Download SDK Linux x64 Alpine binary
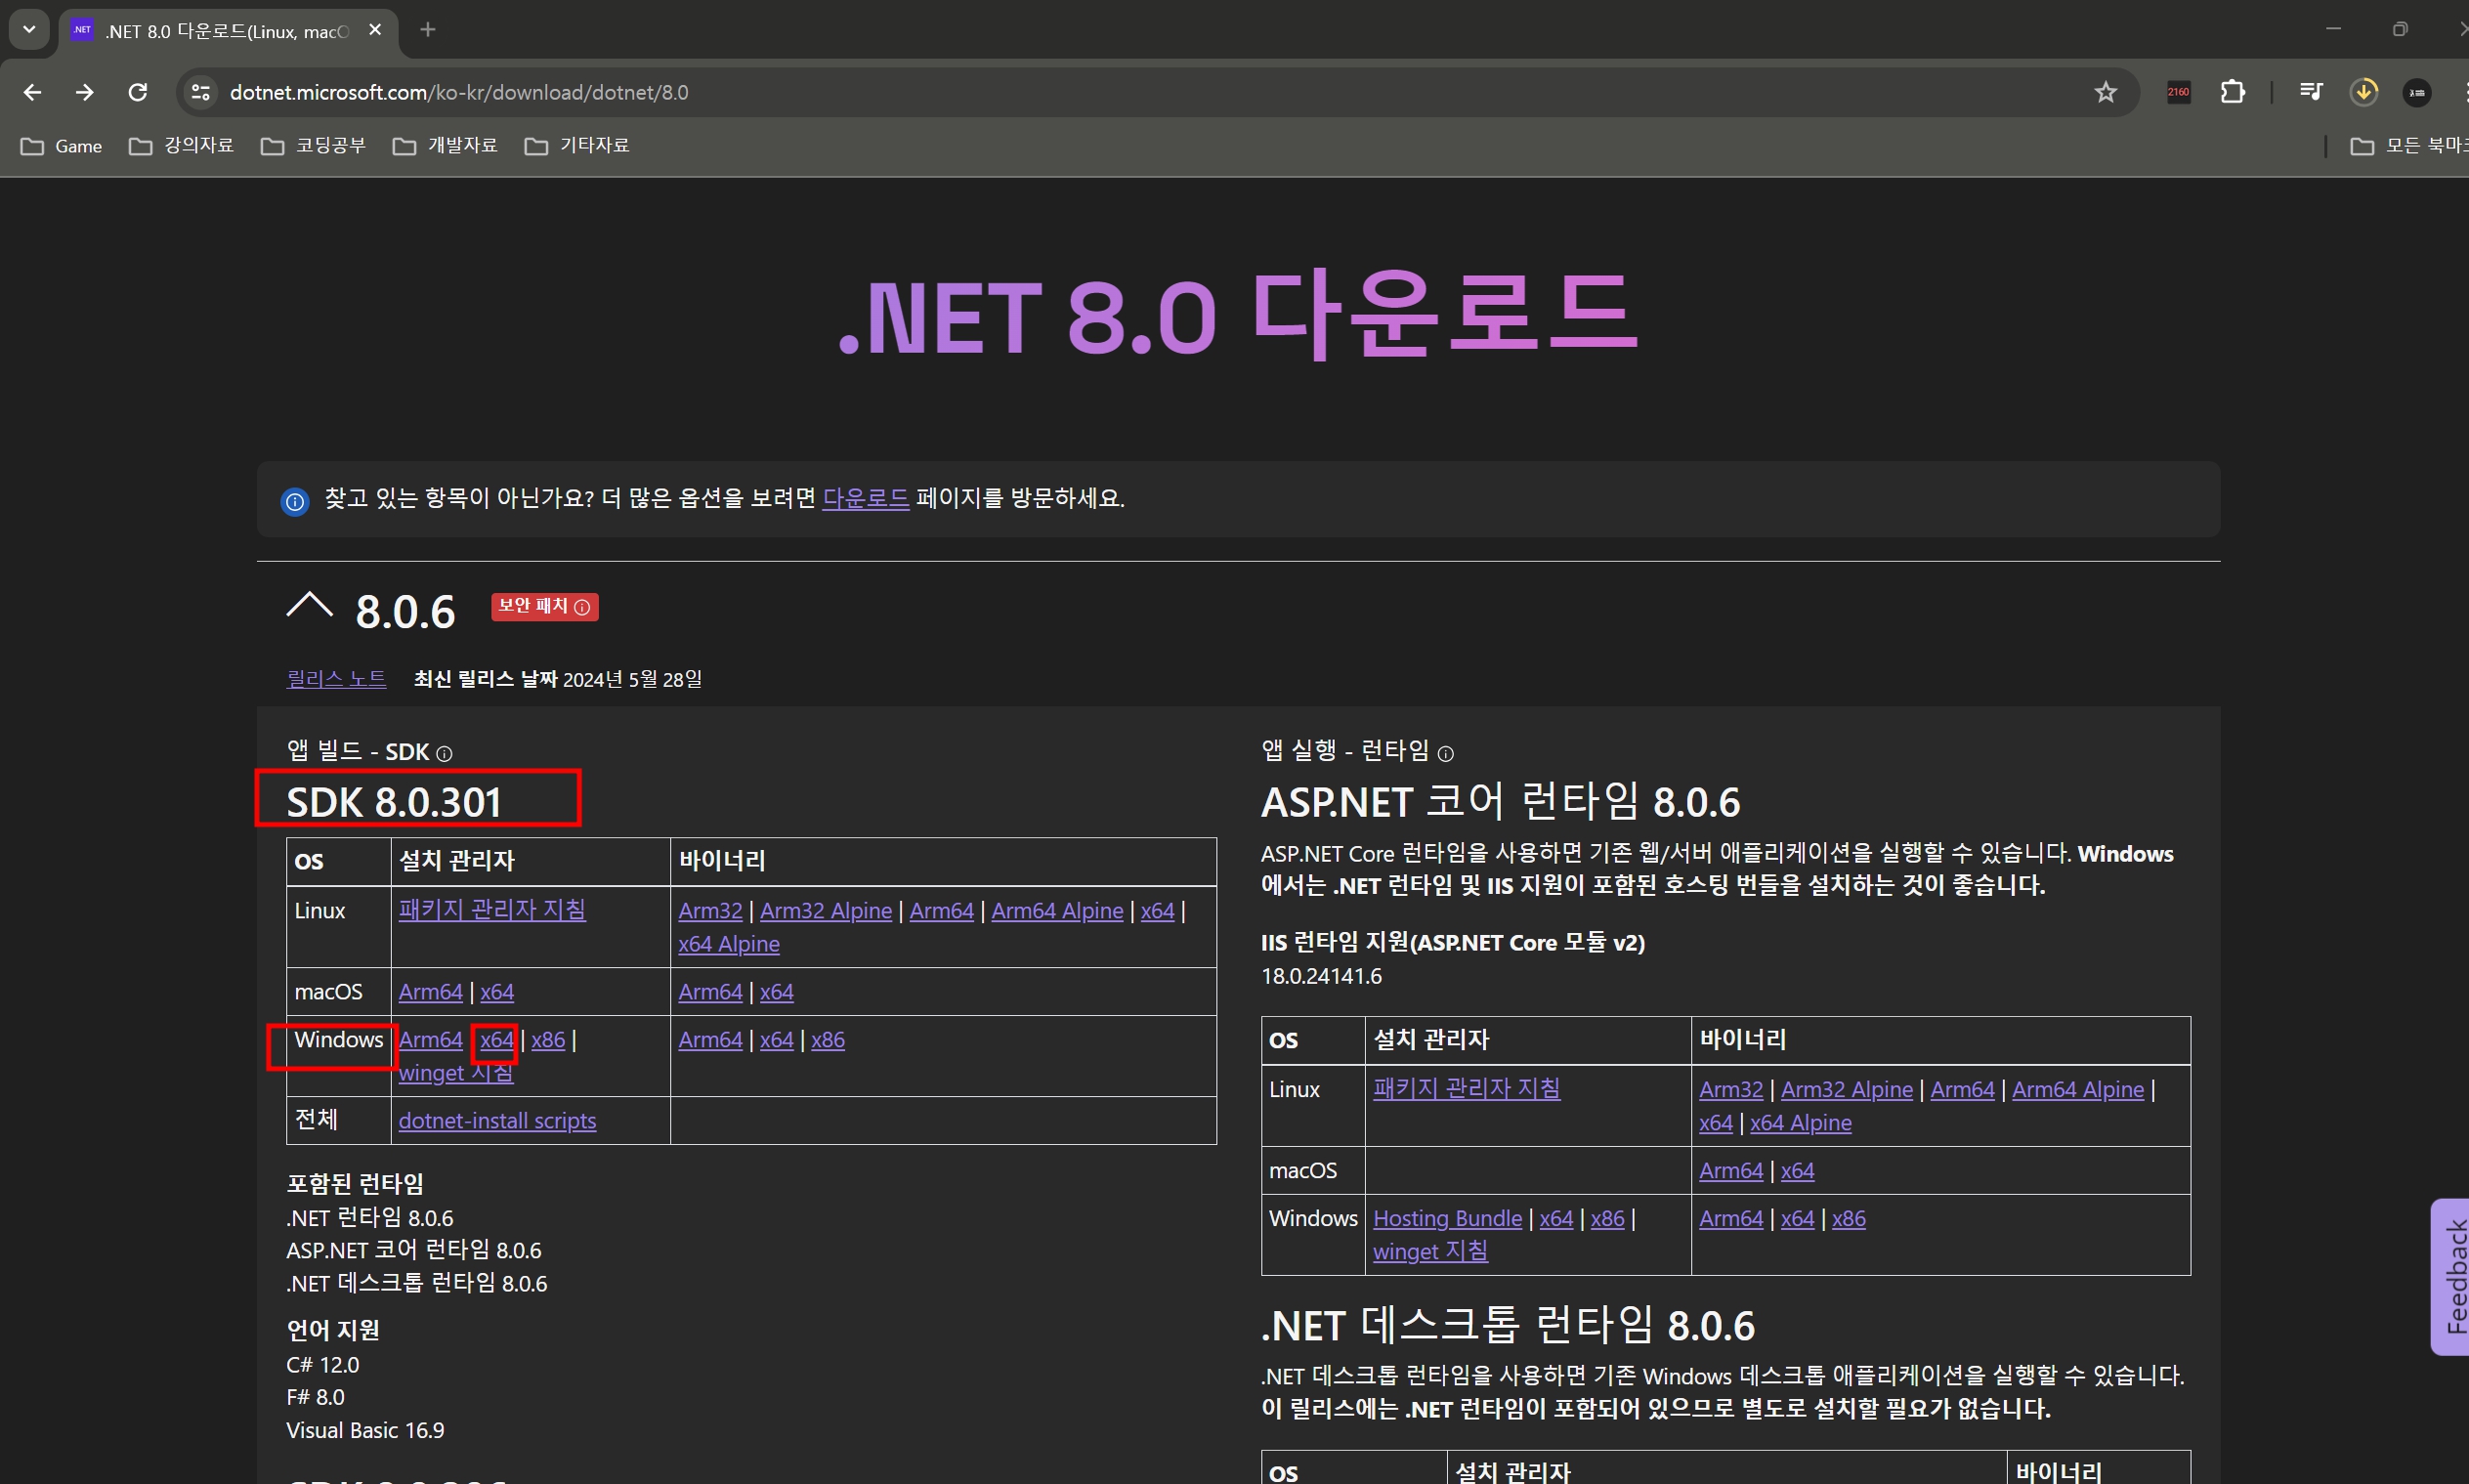Image resolution: width=2469 pixels, height=1484 pixels. (x=728, y=944)
